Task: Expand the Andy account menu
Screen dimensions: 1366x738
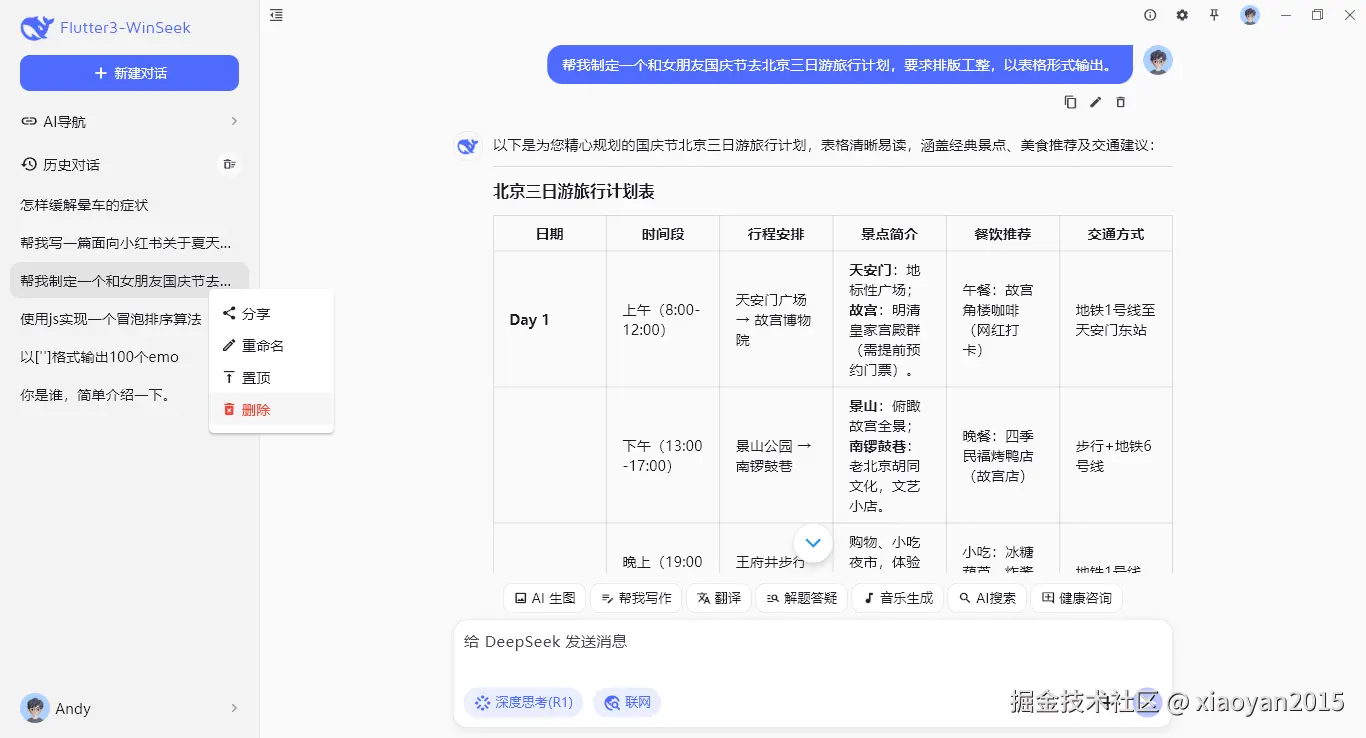Action: pos(129,708)
